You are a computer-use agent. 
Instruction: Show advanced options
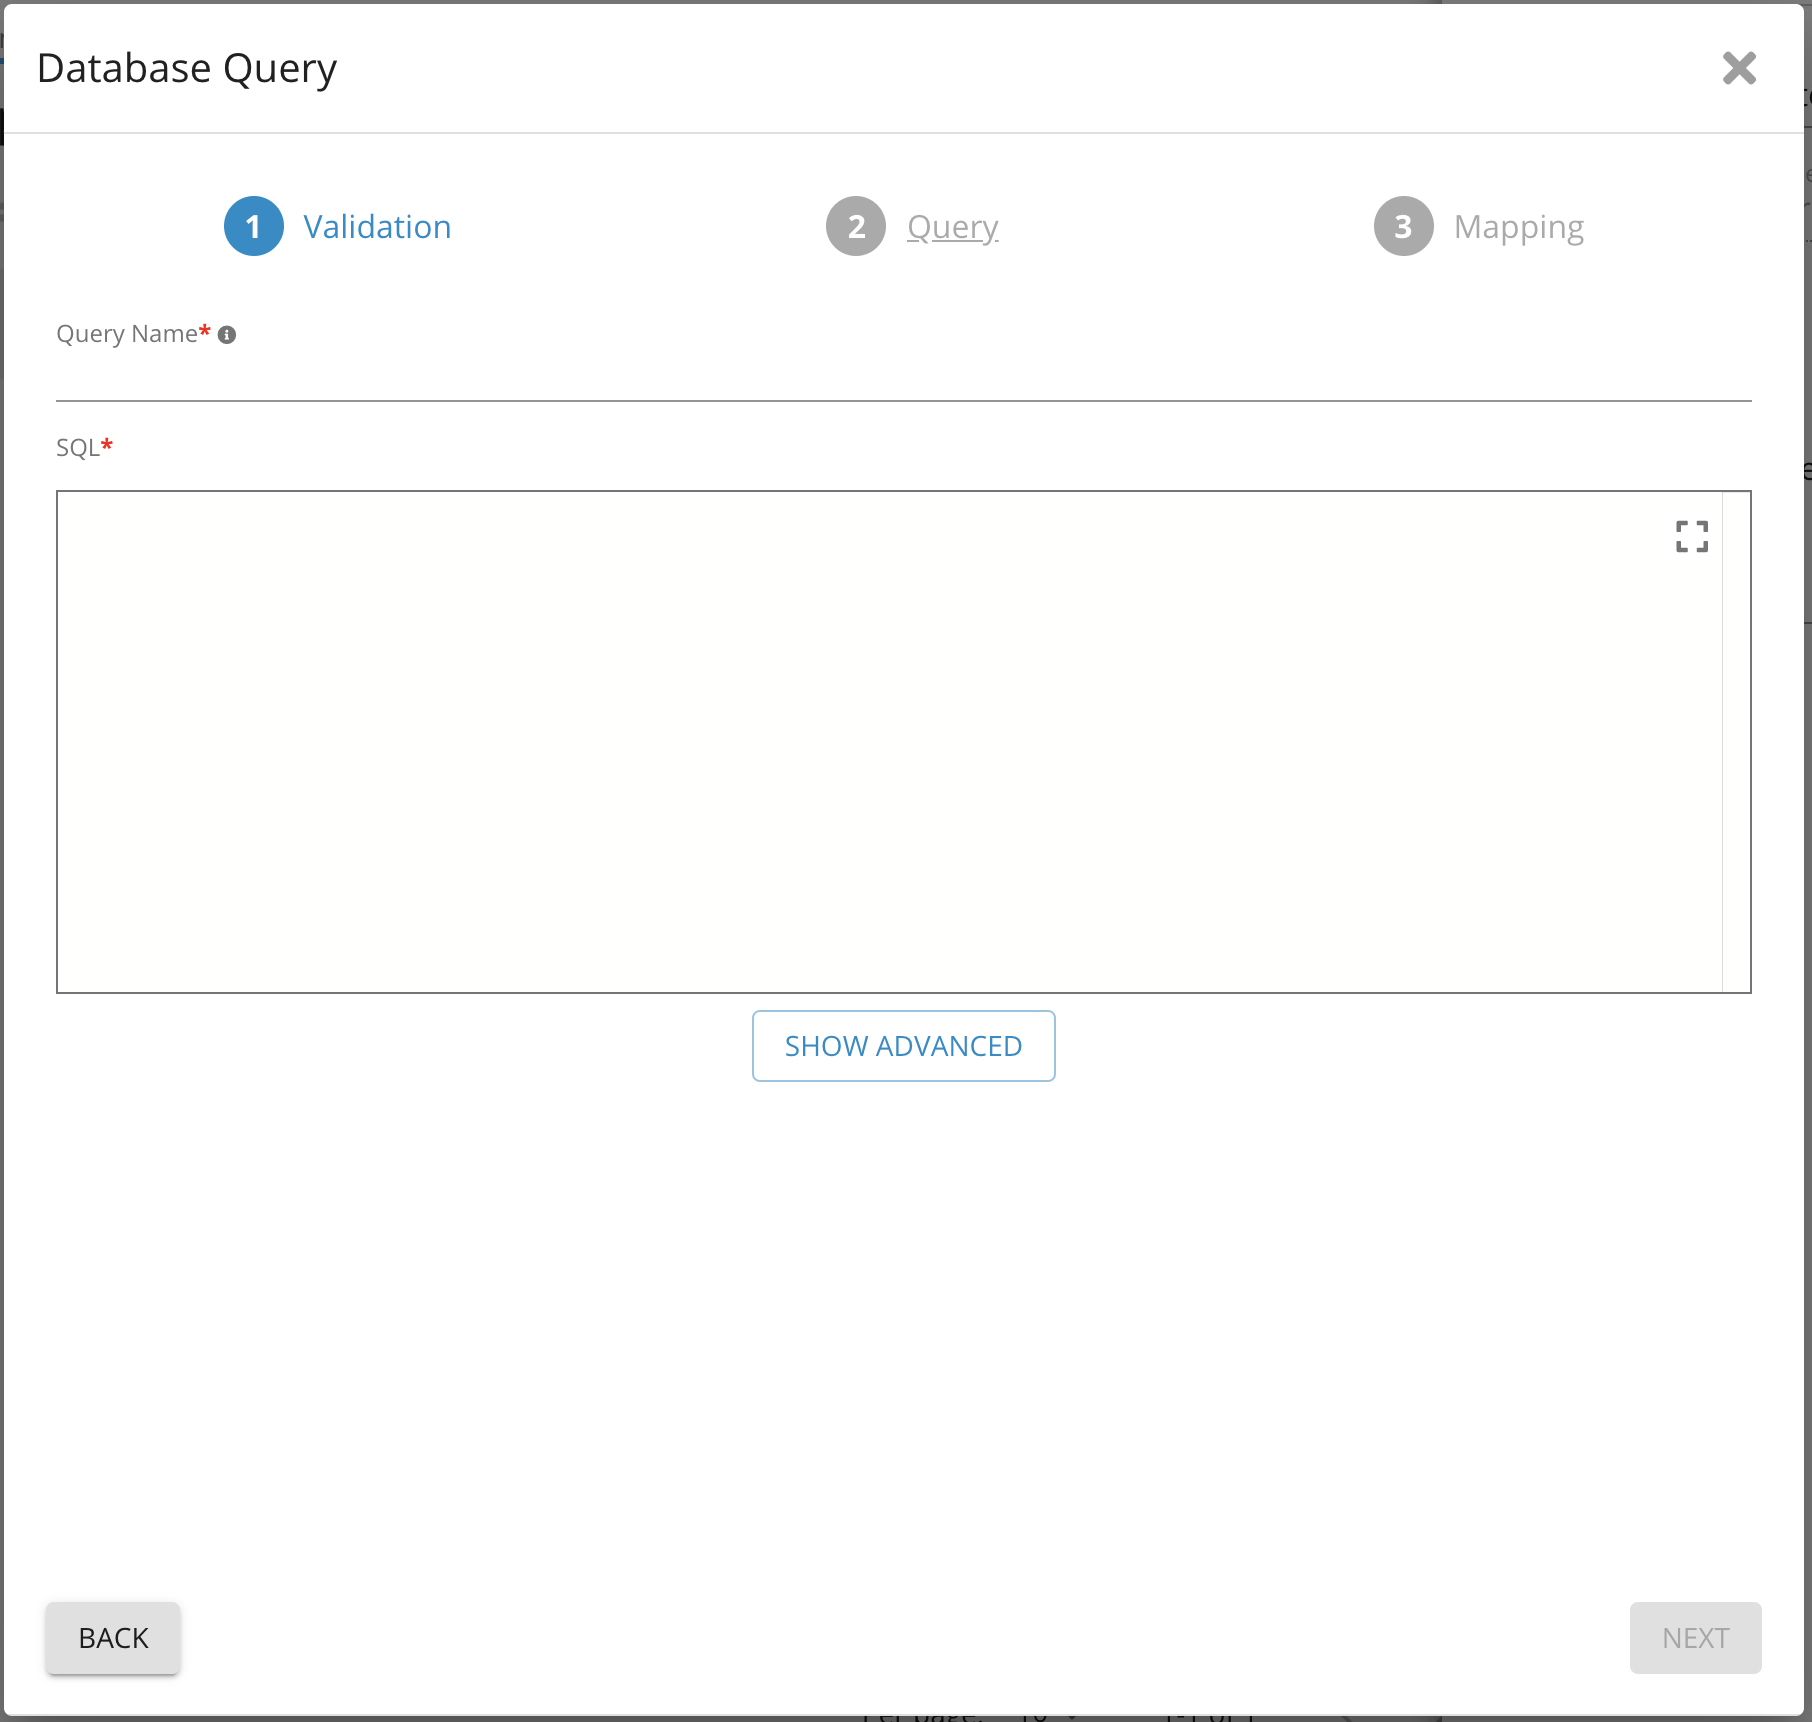click(903, 1046)
